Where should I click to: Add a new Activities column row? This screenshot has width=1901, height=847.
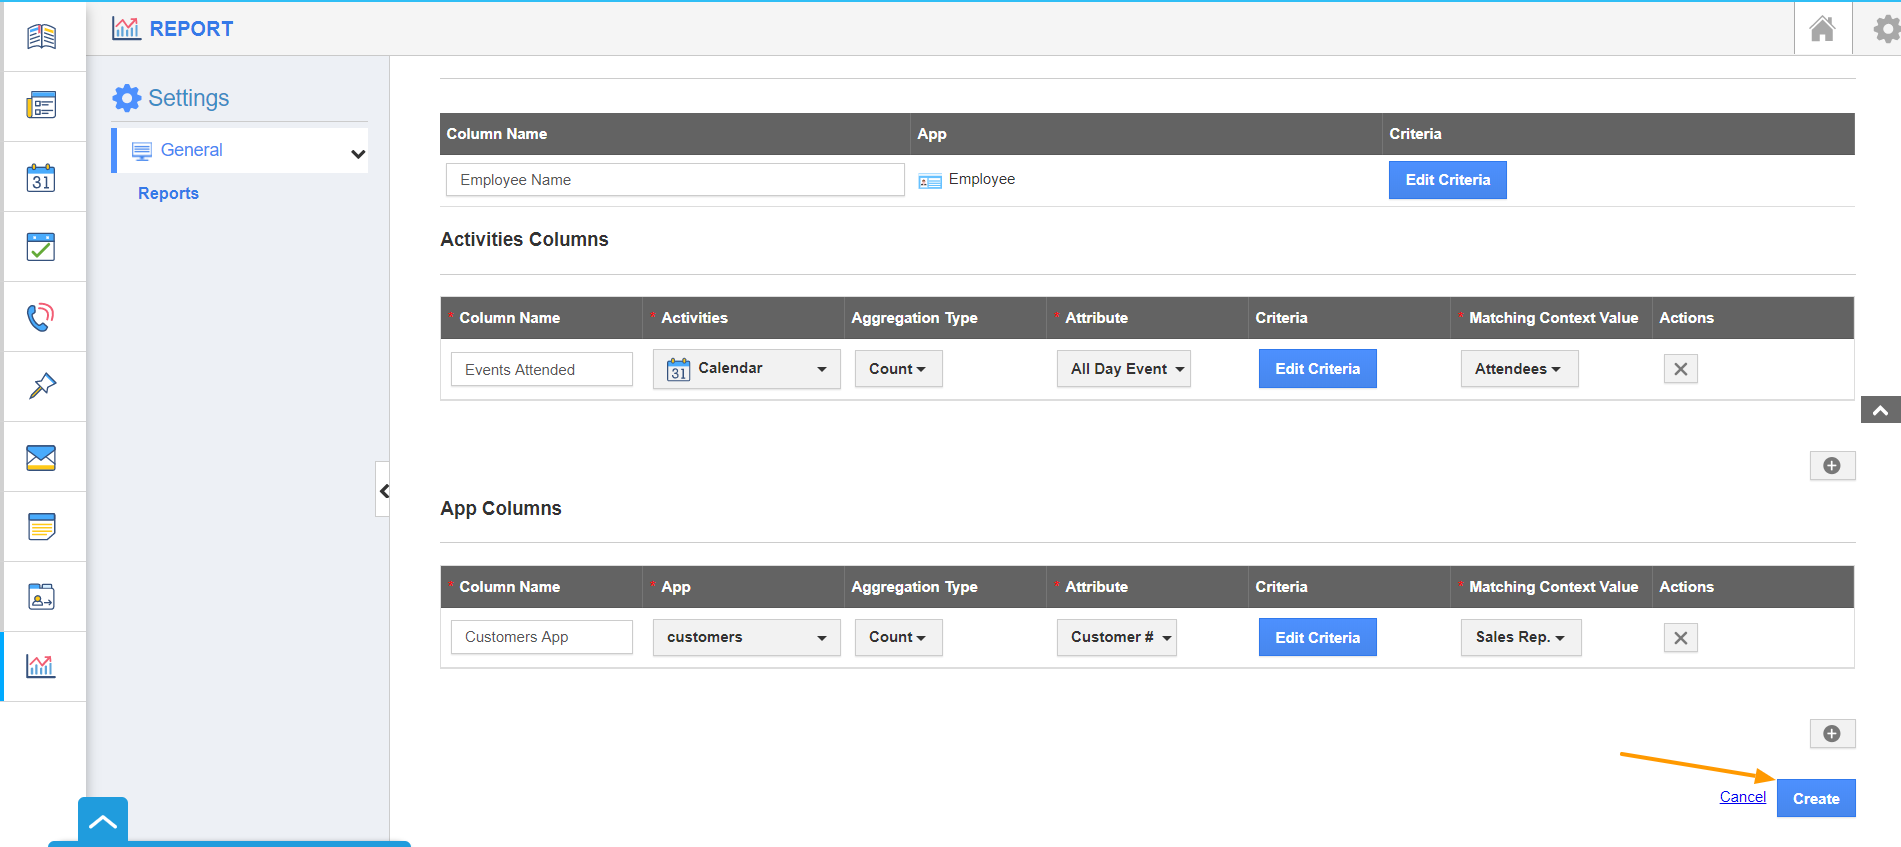(1832, 466)
